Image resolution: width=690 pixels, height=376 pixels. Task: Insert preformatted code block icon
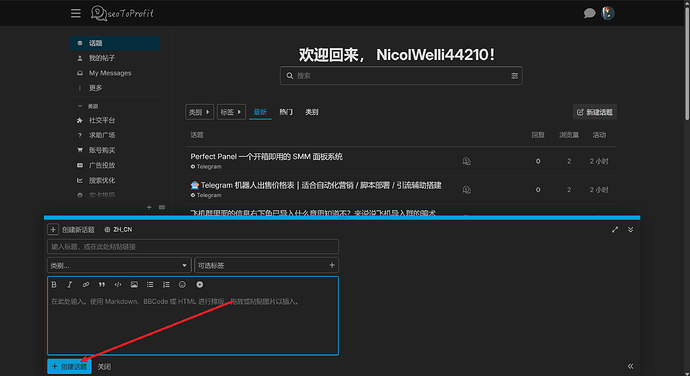118,285
